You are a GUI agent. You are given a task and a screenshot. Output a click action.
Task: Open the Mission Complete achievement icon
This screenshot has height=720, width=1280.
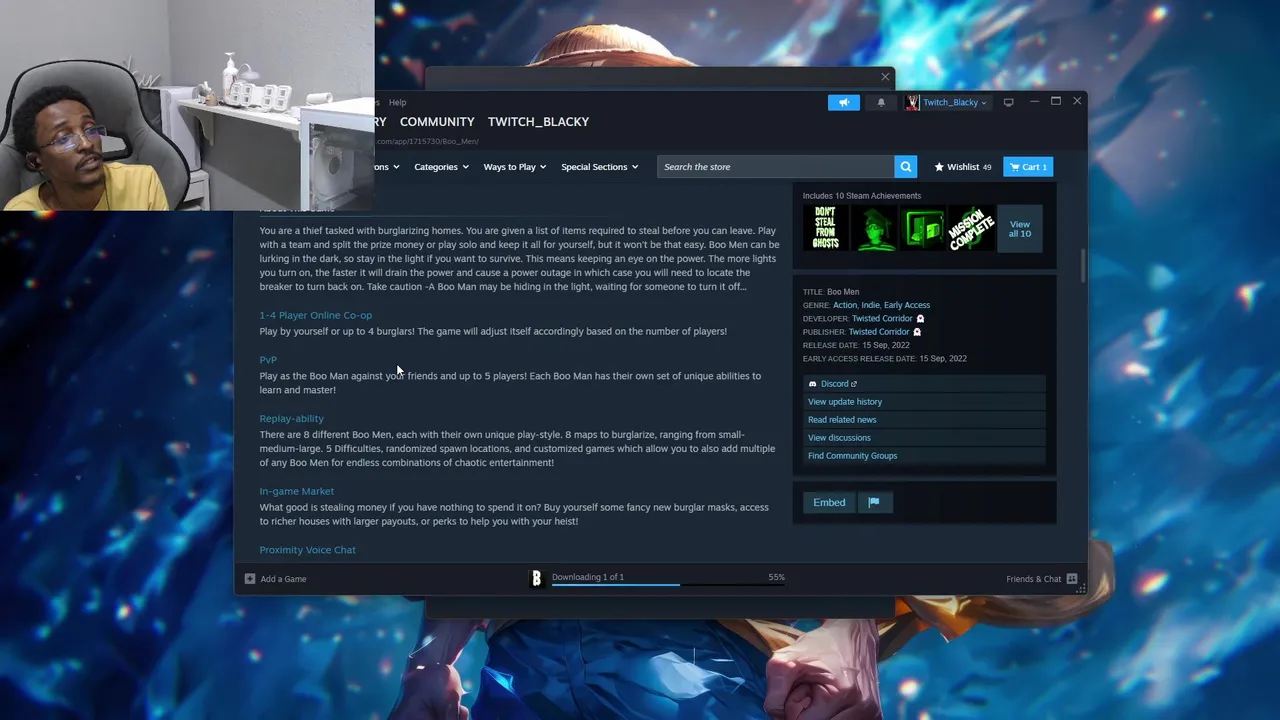972,228
